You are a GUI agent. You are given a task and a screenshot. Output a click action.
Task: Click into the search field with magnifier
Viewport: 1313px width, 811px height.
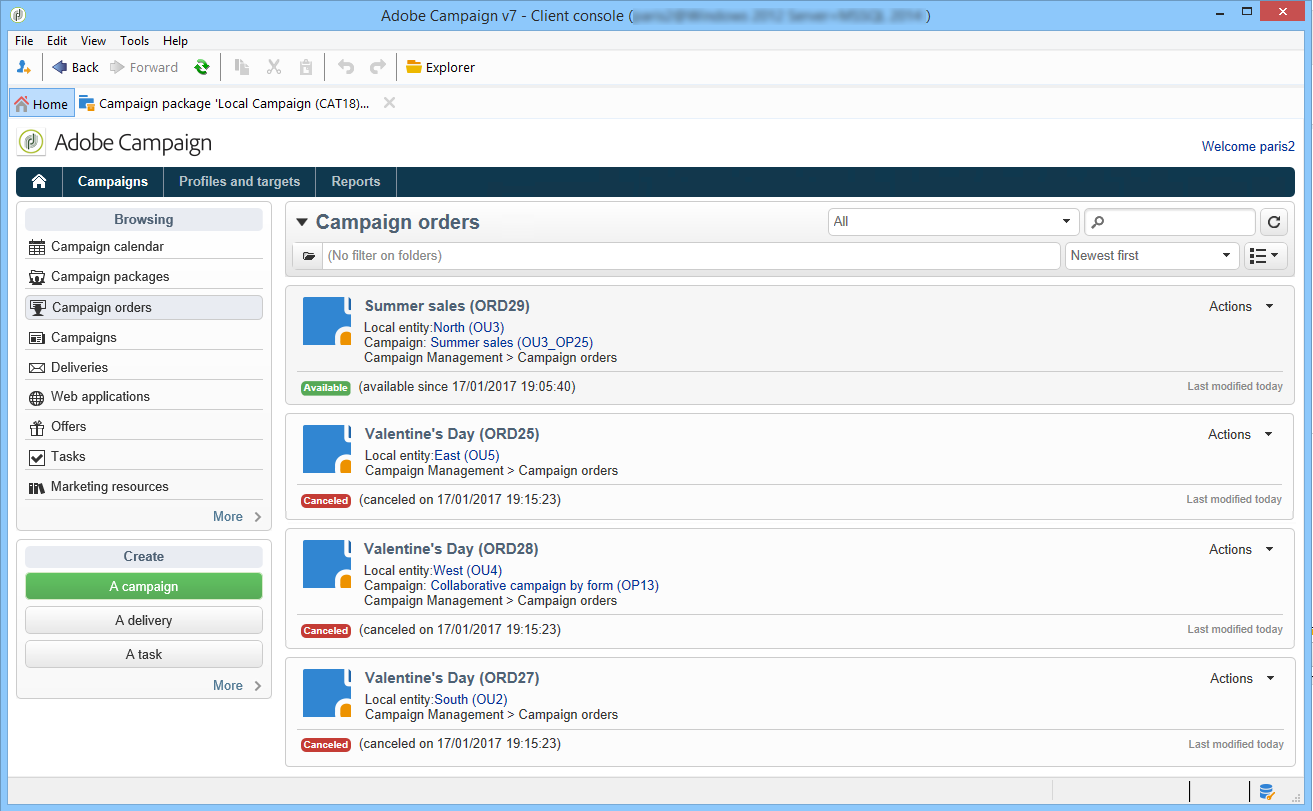click(x=1170, y=222)
